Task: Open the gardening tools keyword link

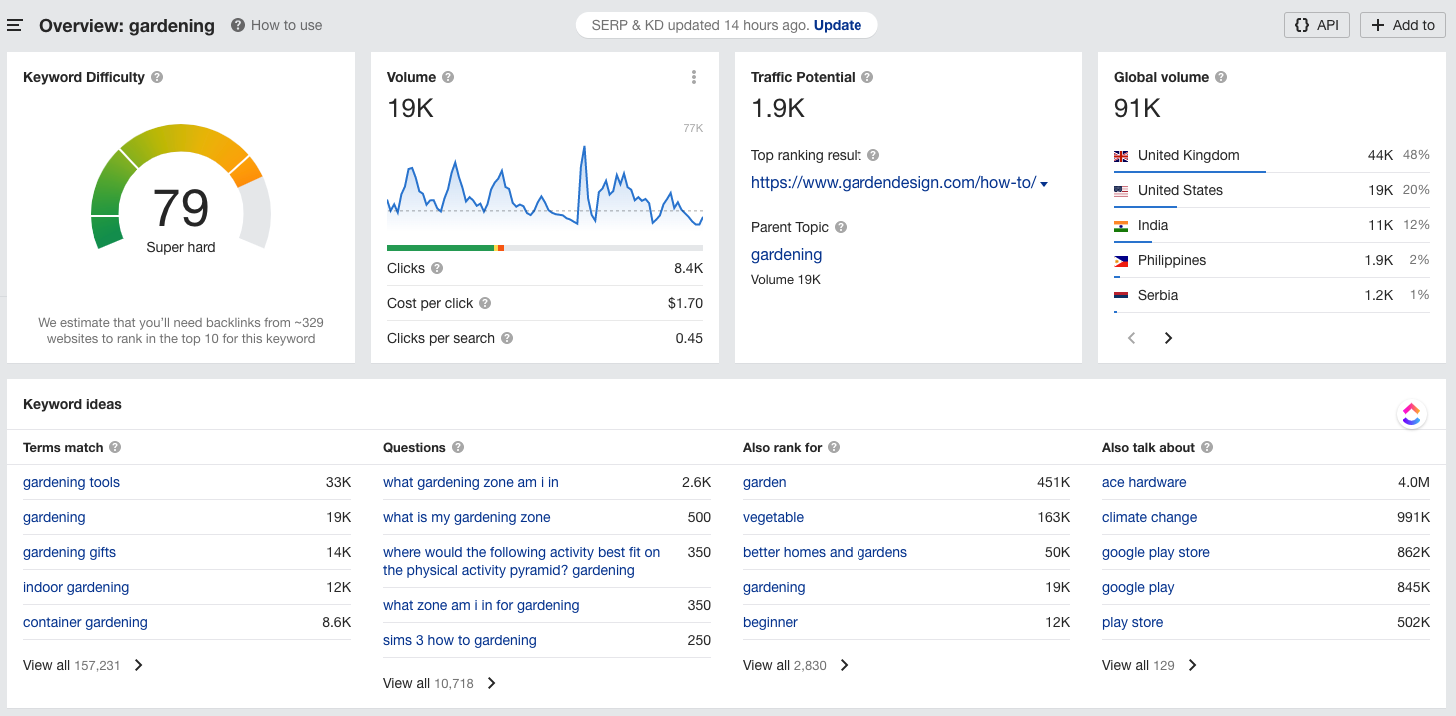Action: pyautogui.click(x=71, y=482)
